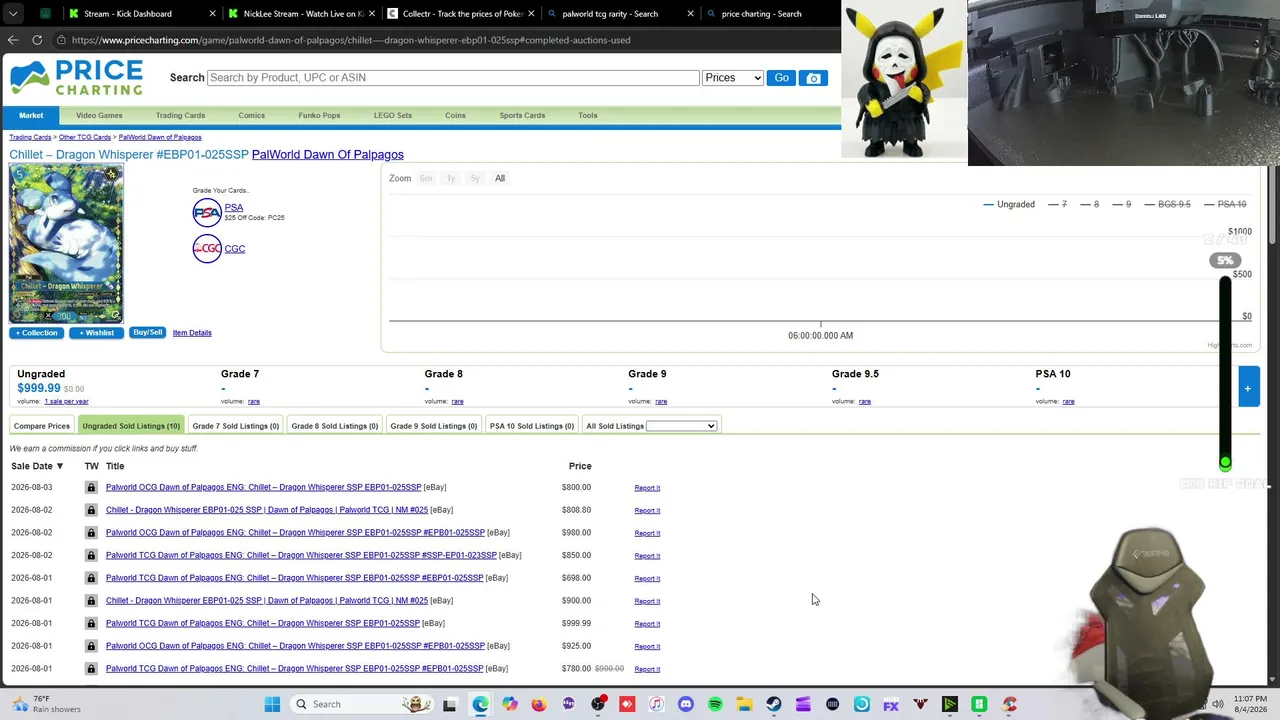
Task: Click the Buy/Sell button
Action: tap(147, 333)
